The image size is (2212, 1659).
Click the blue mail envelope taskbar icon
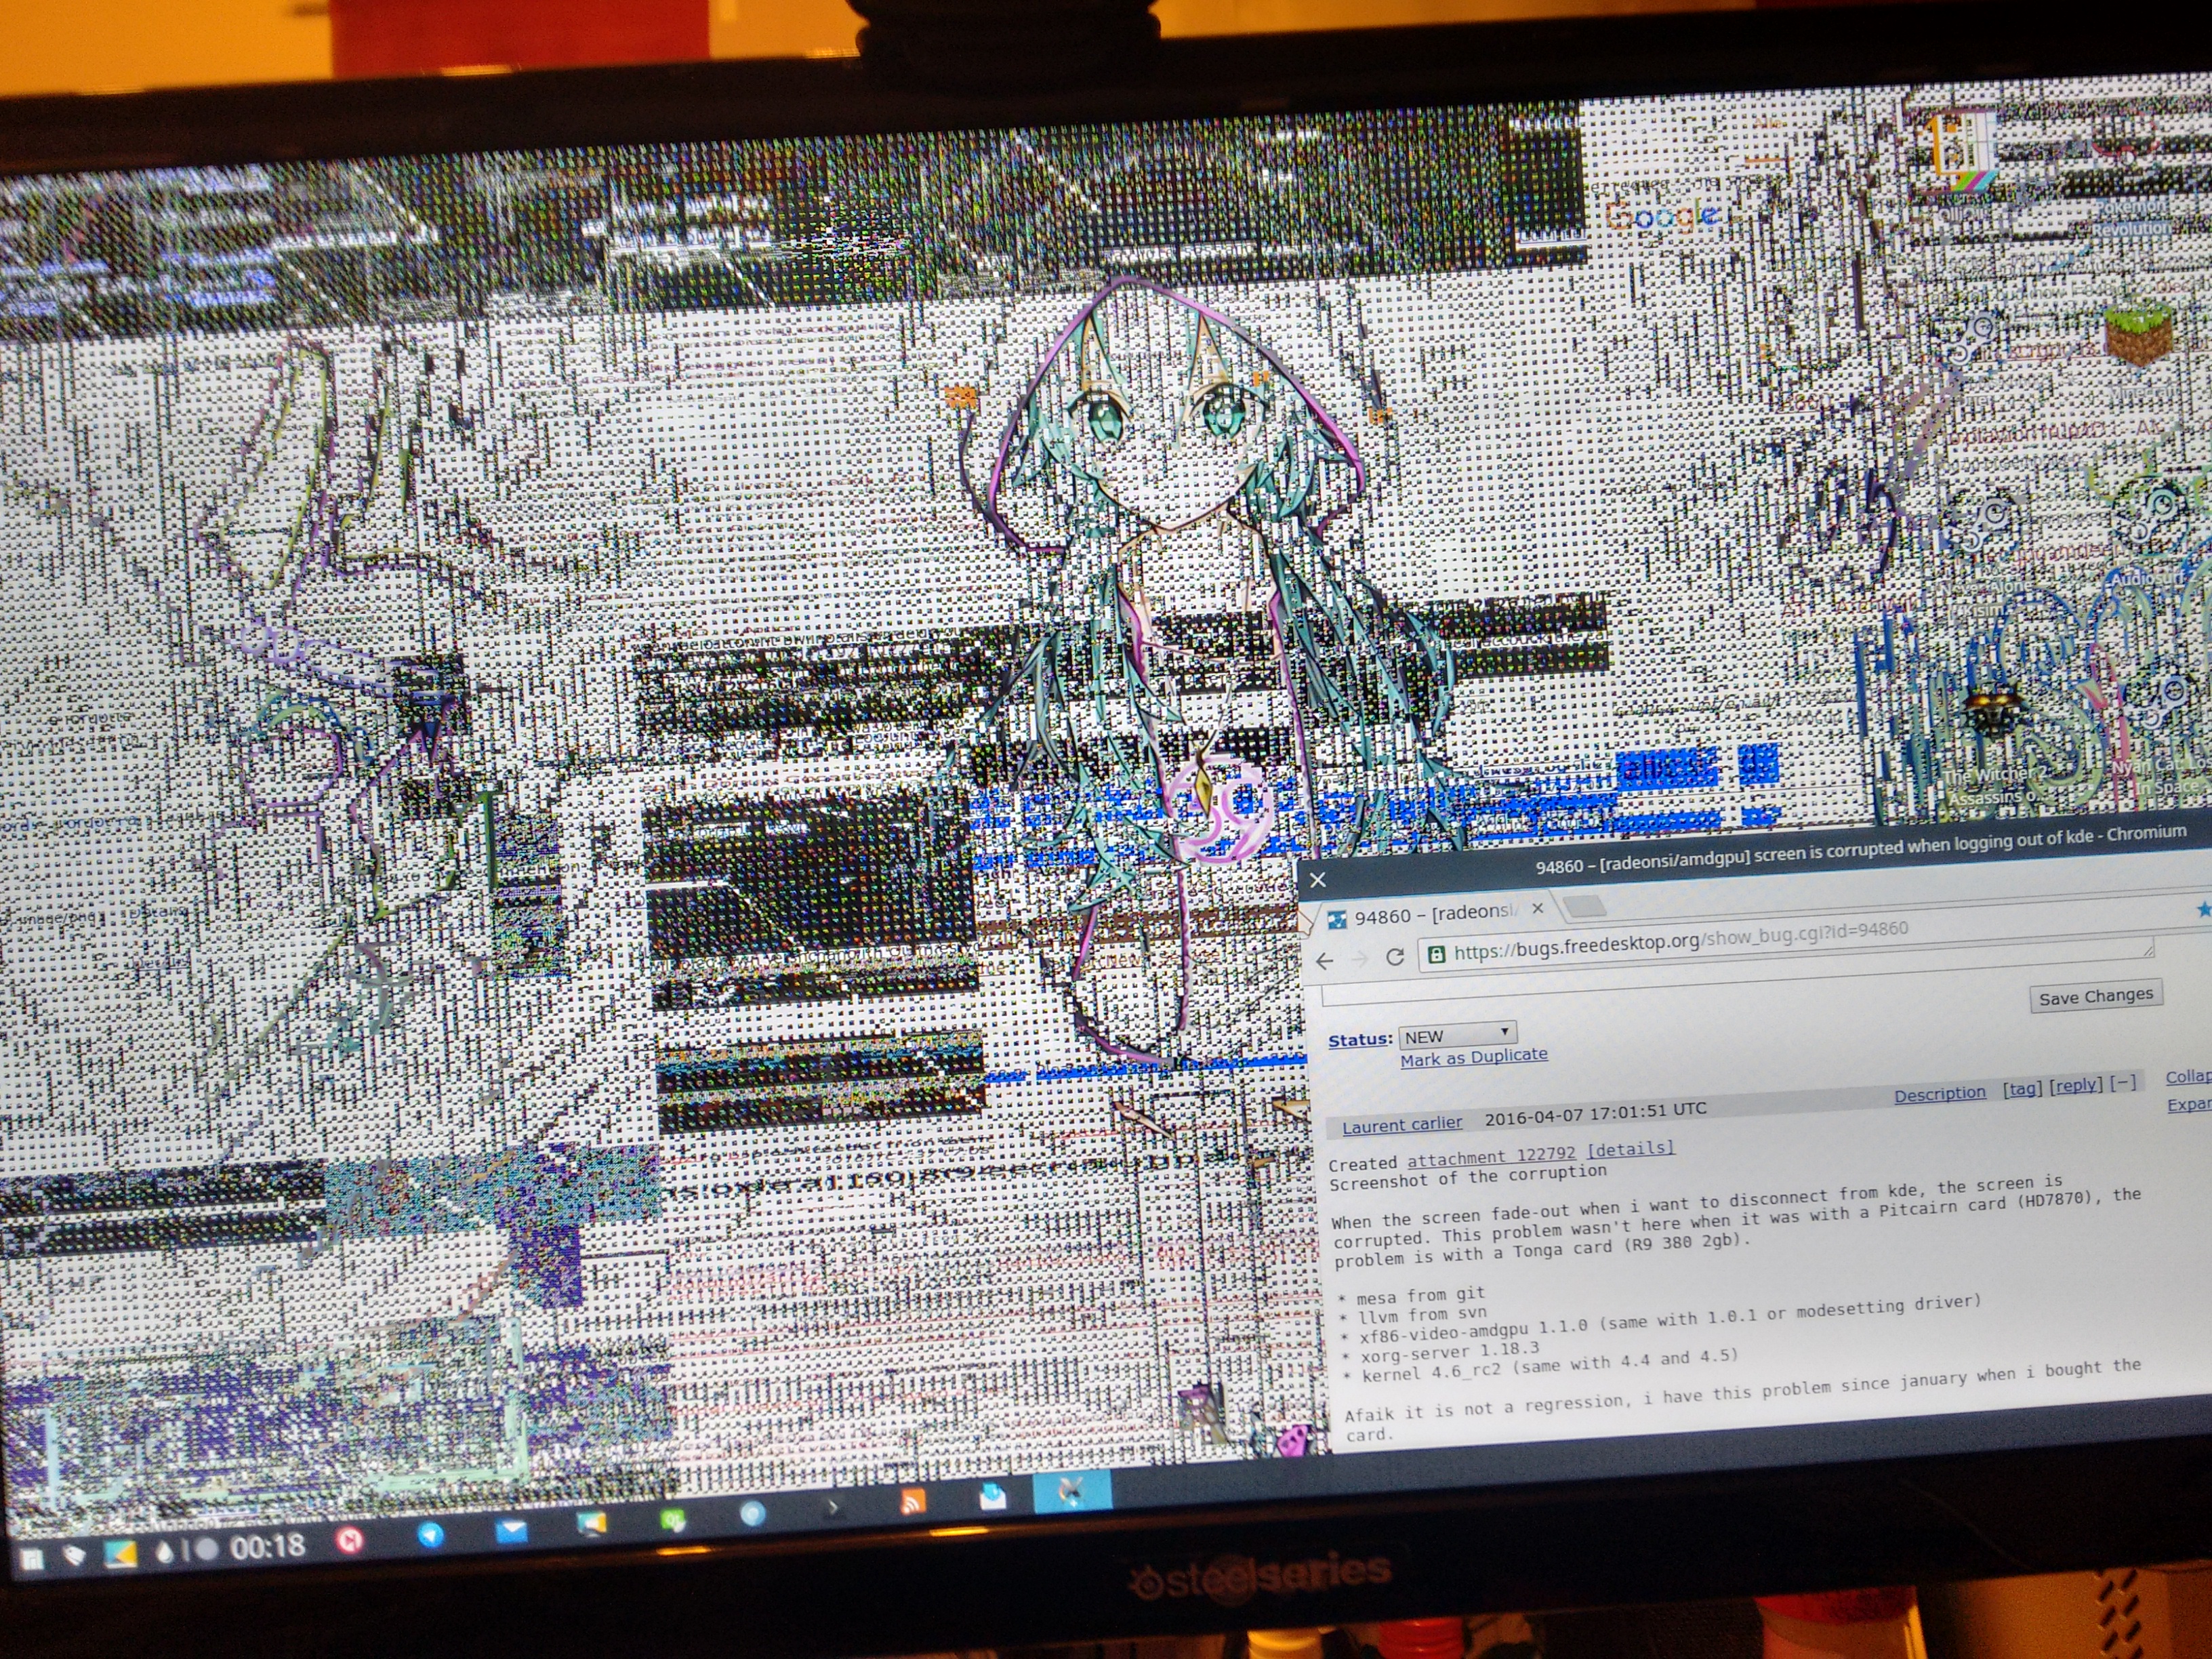pyautogui.click(x=511, y=1531)
